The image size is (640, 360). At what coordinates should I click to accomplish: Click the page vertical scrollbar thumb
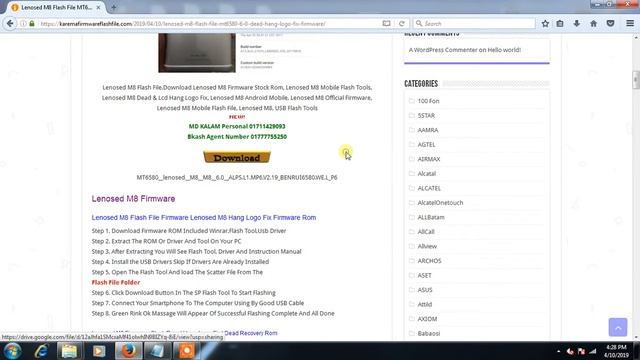click(636, 80)
